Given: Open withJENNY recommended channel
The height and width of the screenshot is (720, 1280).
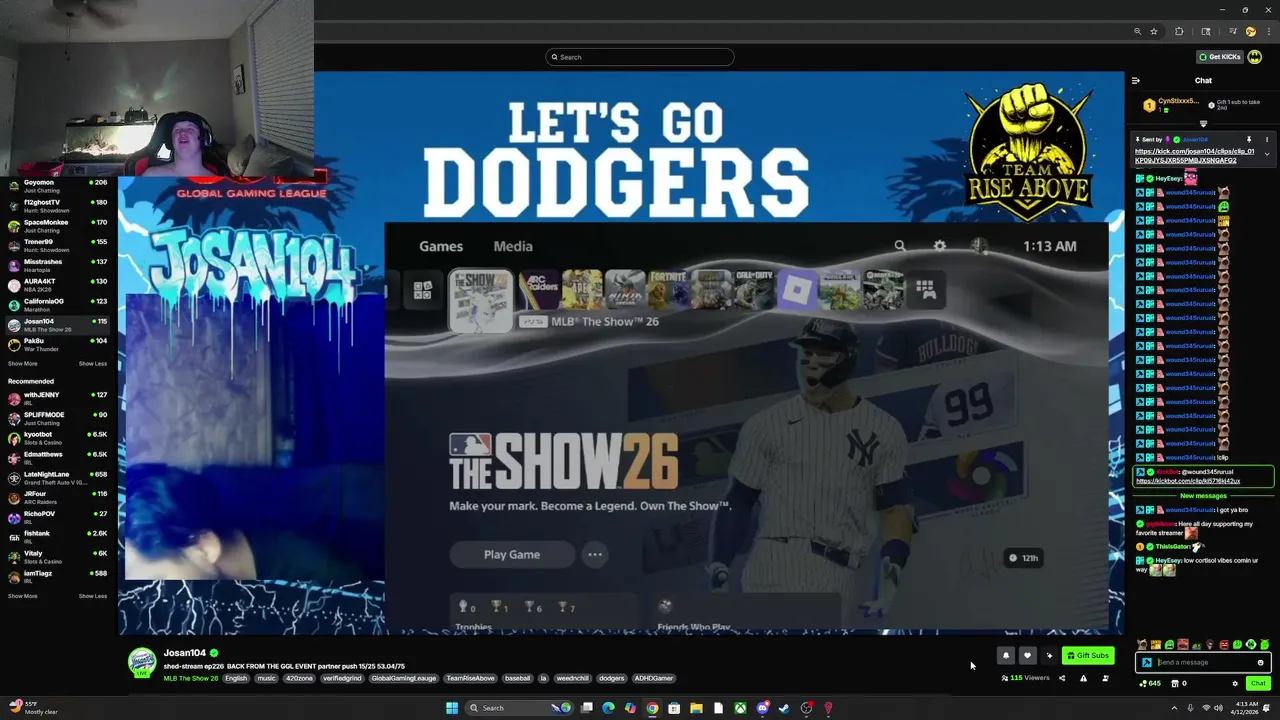Looking at the screenshot, I should pyautogui.click(x=57, y=399).
